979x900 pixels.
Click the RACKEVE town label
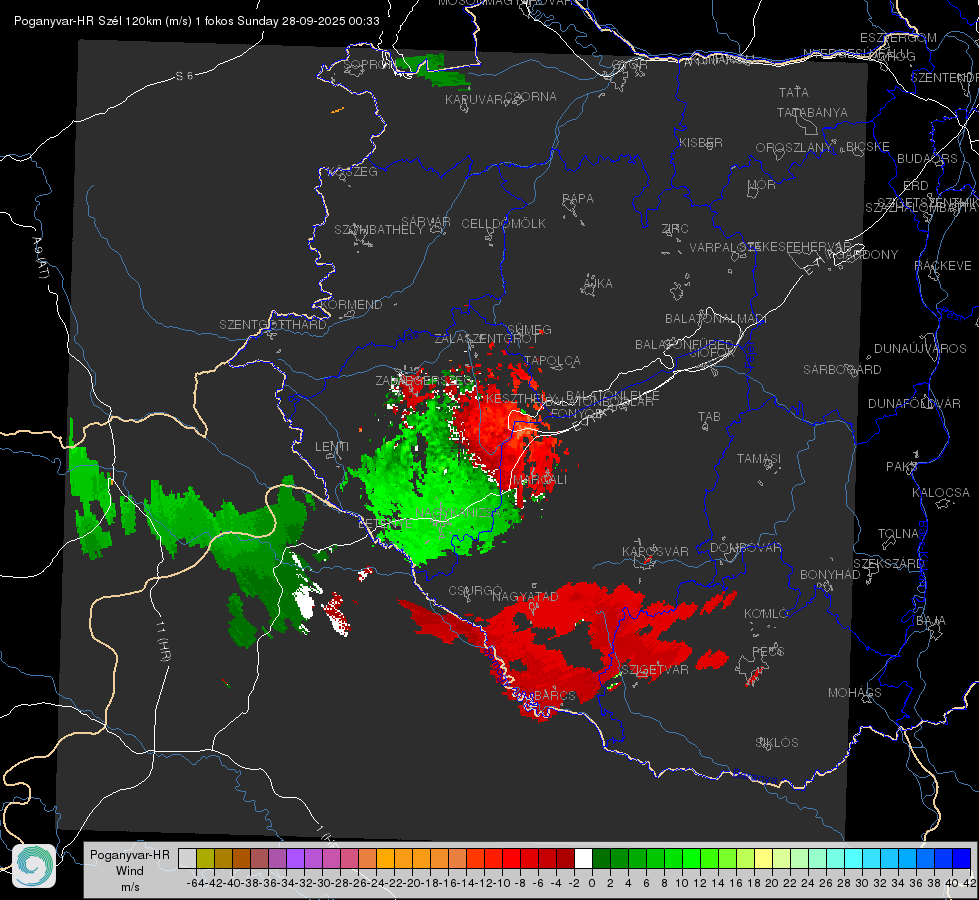point(943,266)
